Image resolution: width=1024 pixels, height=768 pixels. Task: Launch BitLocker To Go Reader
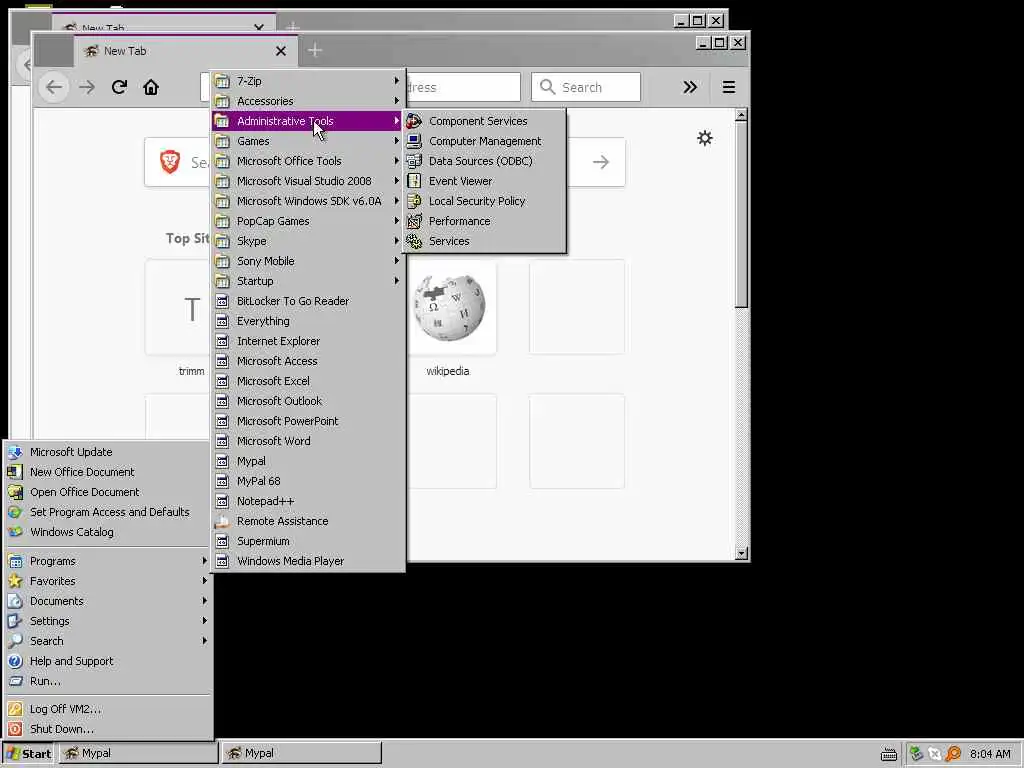(x=308, y=301)
